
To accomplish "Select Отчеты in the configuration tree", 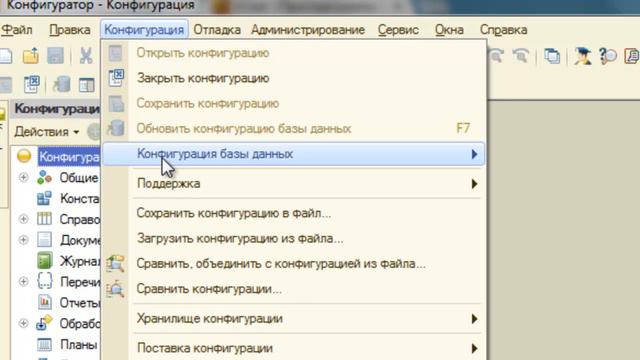I will 80,303.
